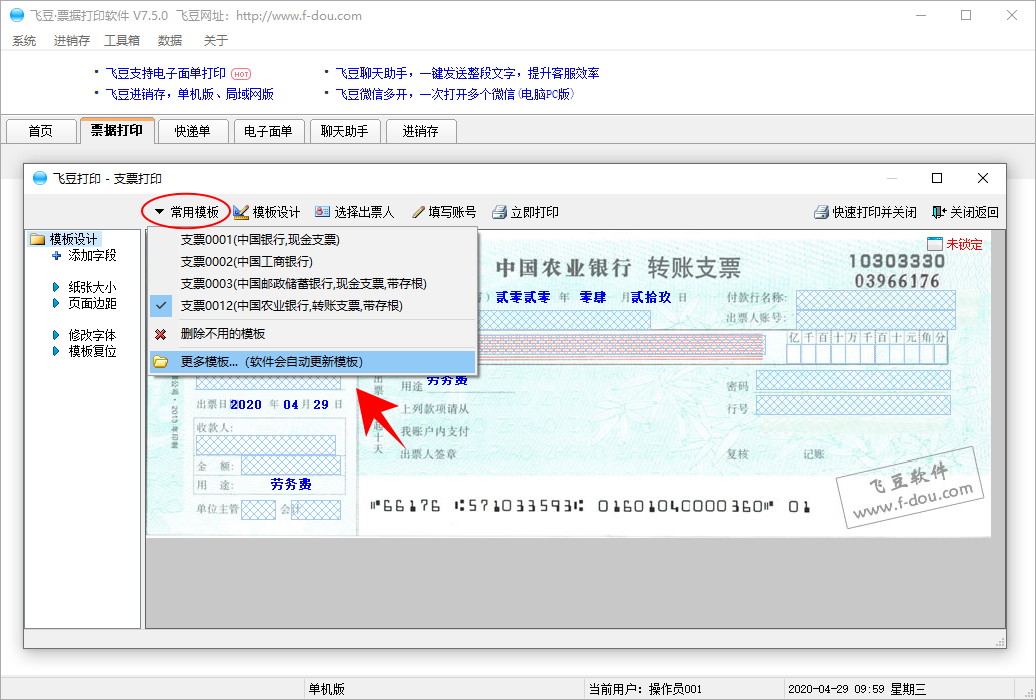1036x700 pixels.
Task: Click the 填写账号 pen icon
Action: click(x=418, y=212)
